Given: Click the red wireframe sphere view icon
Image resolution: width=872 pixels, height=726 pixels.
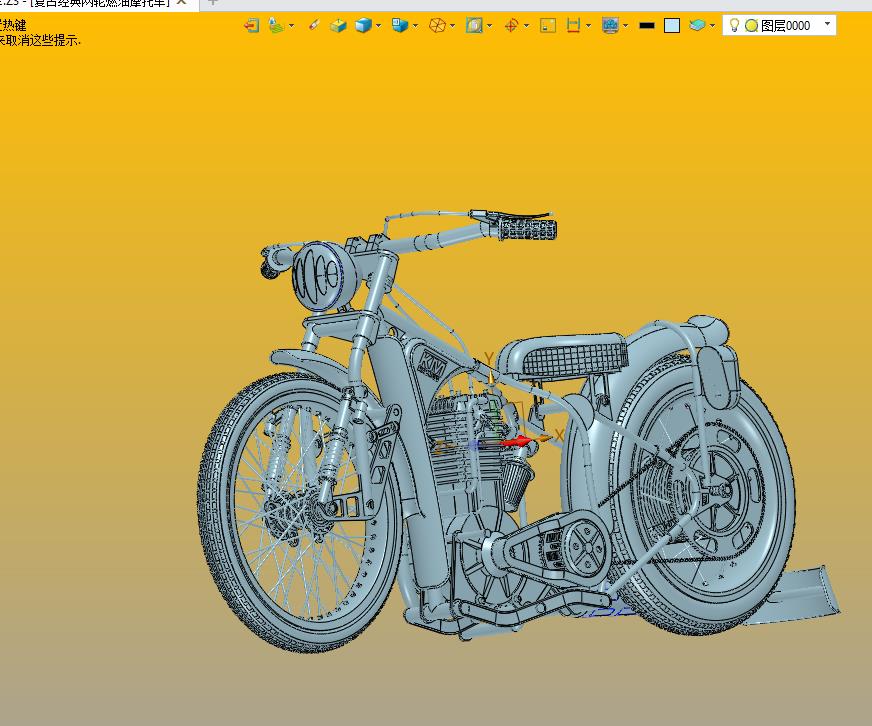Looking at the screenshot, I should pos(437,25).
